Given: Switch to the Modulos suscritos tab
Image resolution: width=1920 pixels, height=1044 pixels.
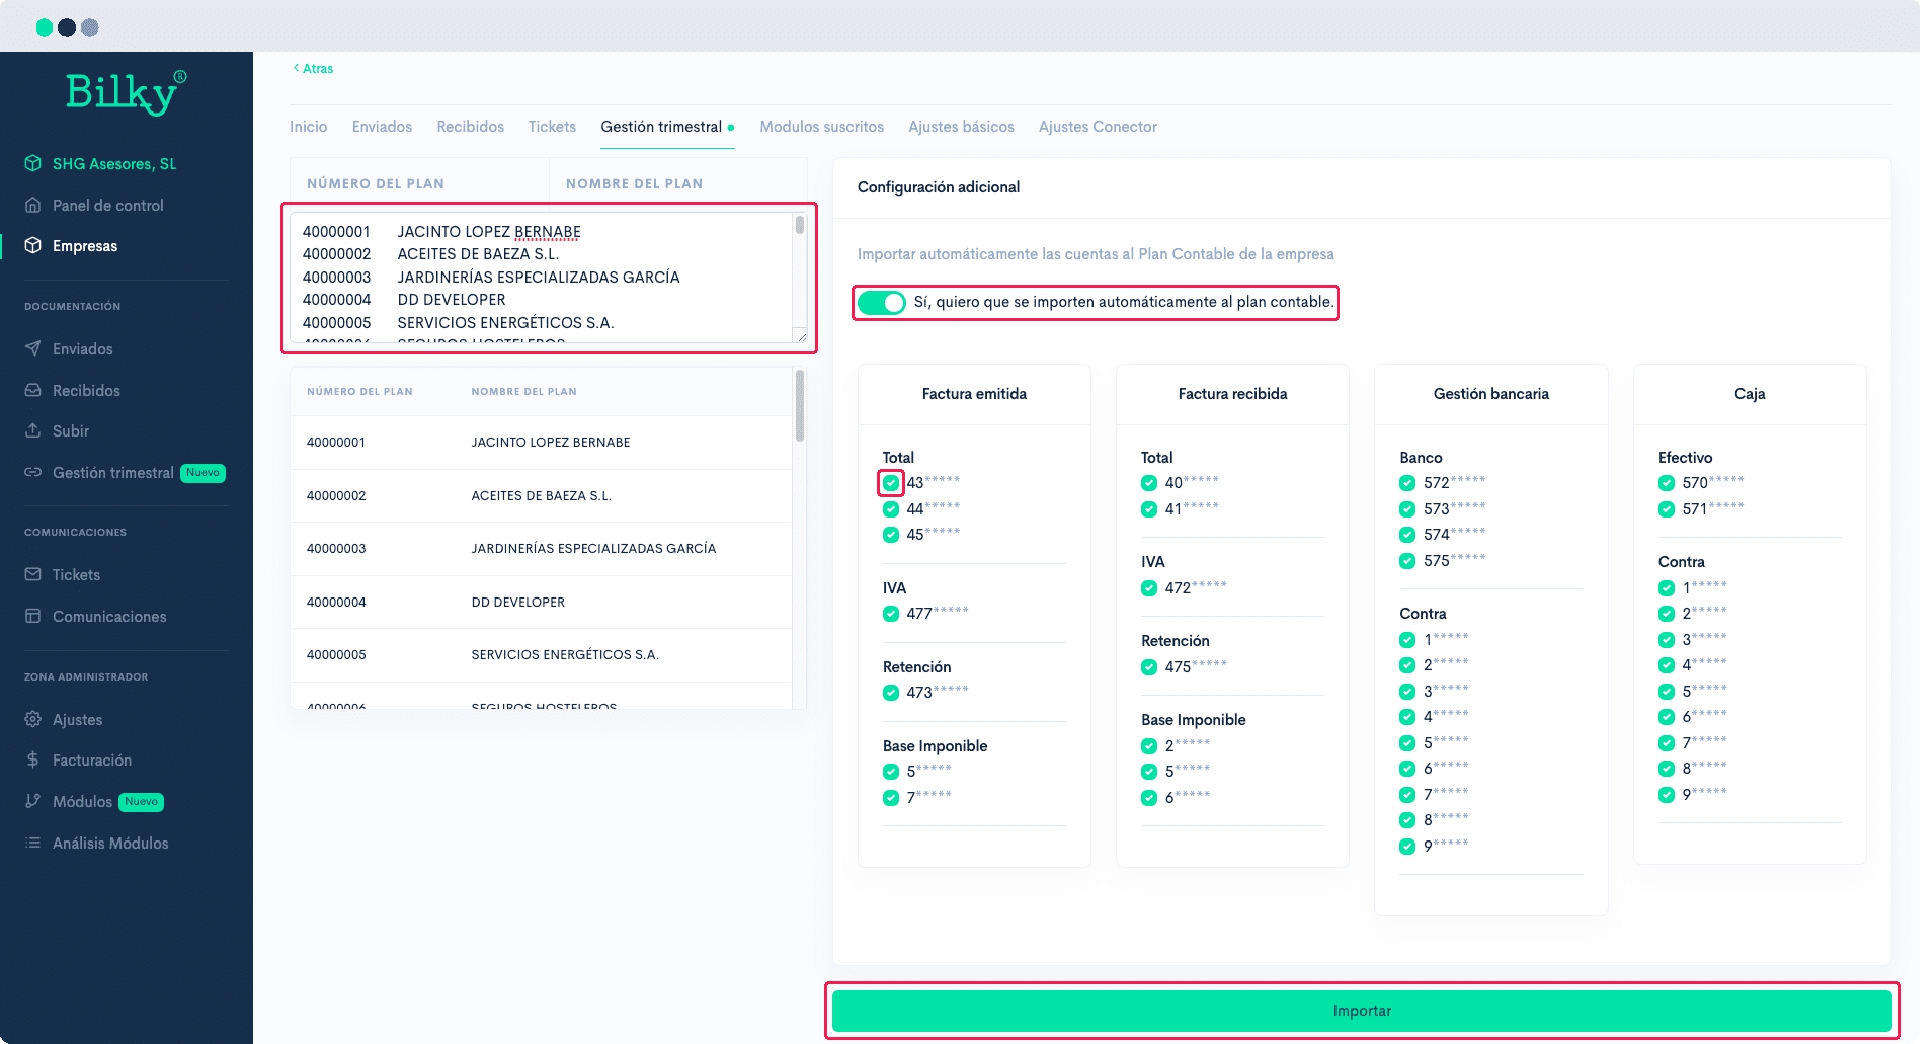Looking at the screenshot, I should pos(822,127).
